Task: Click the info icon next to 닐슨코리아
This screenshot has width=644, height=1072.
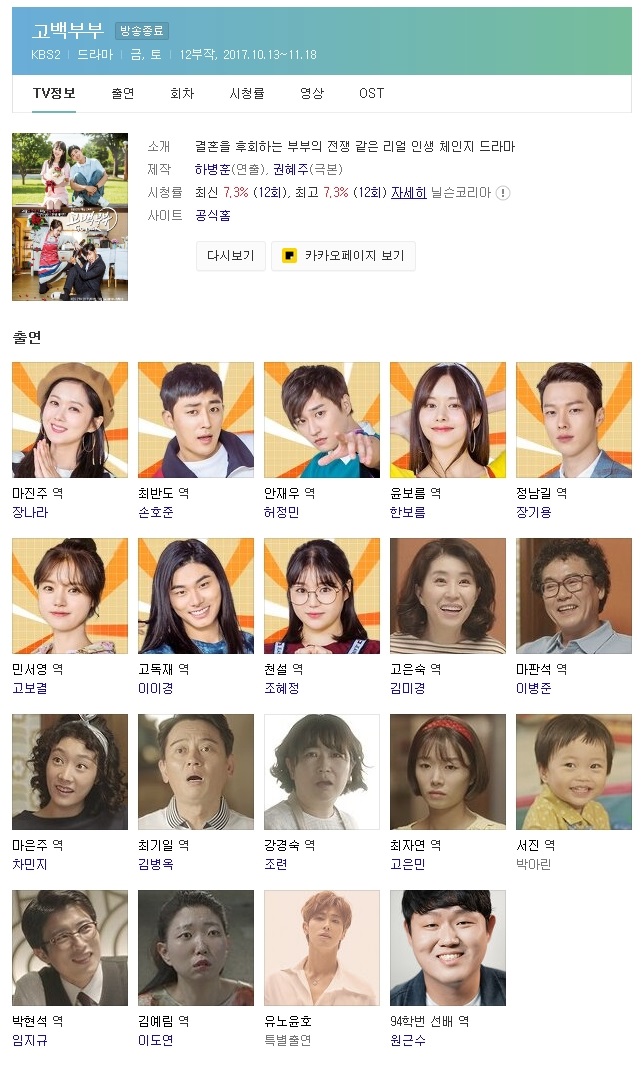Action: tap(502, 193)
